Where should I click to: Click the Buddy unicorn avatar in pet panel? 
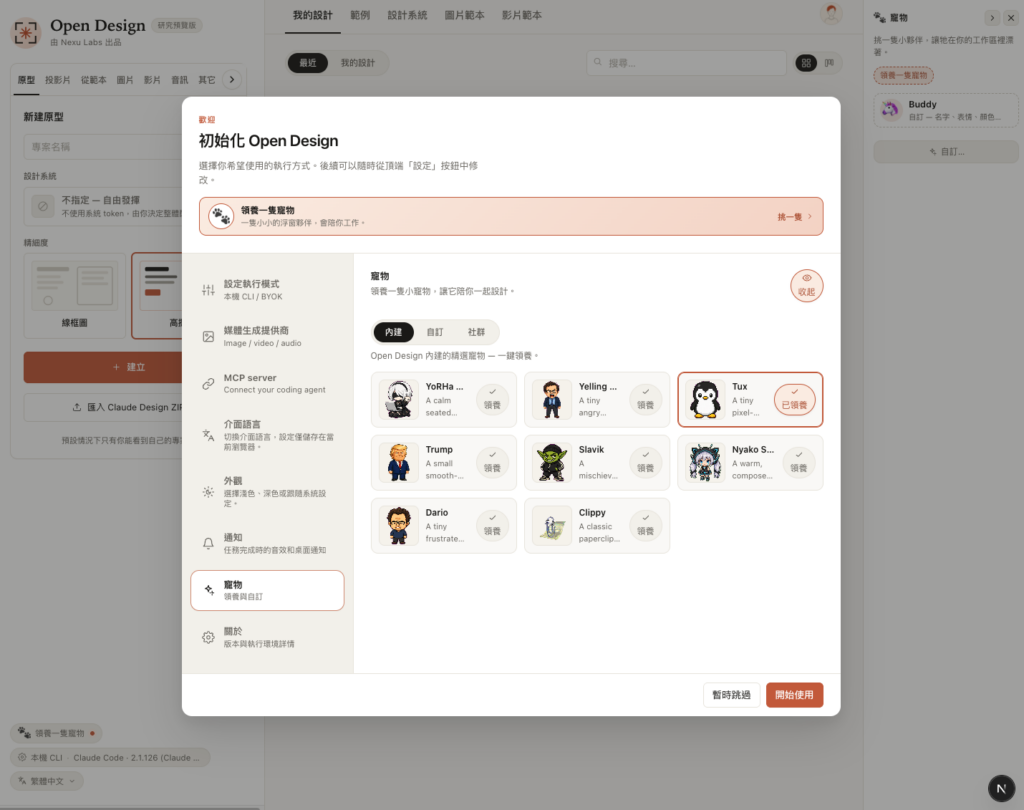[x=890, y=110]
